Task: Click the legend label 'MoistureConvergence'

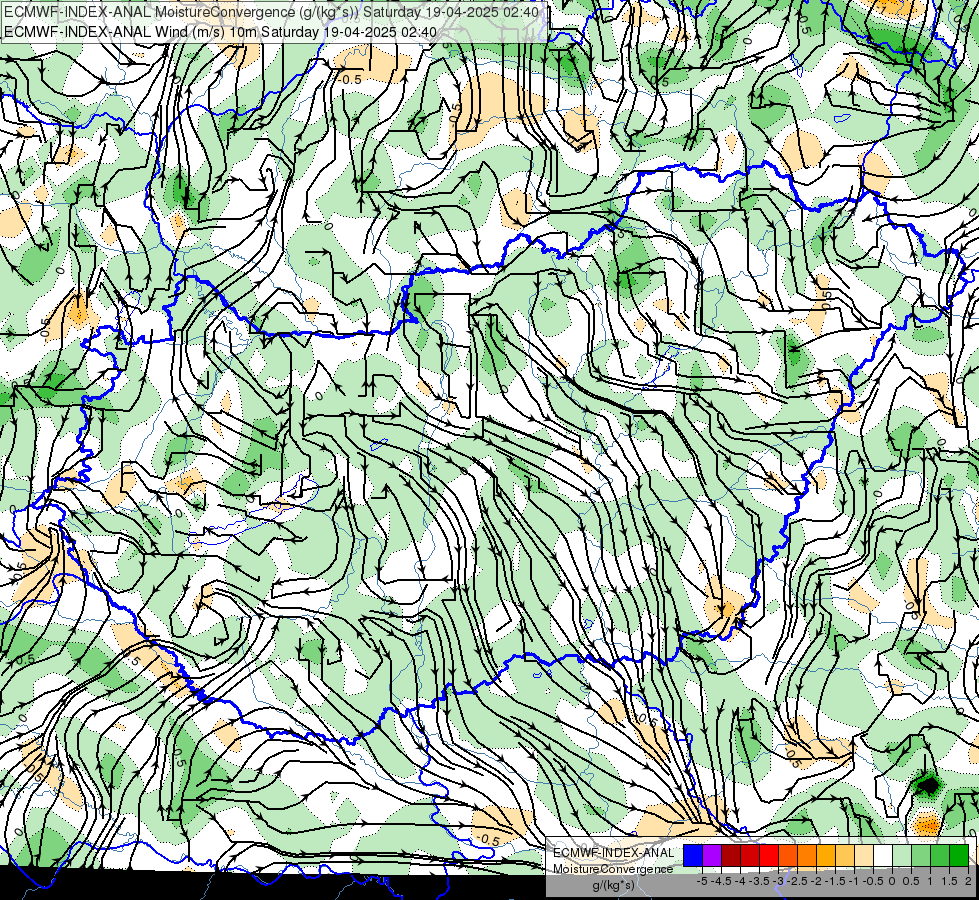Action: tap(613, 869)
